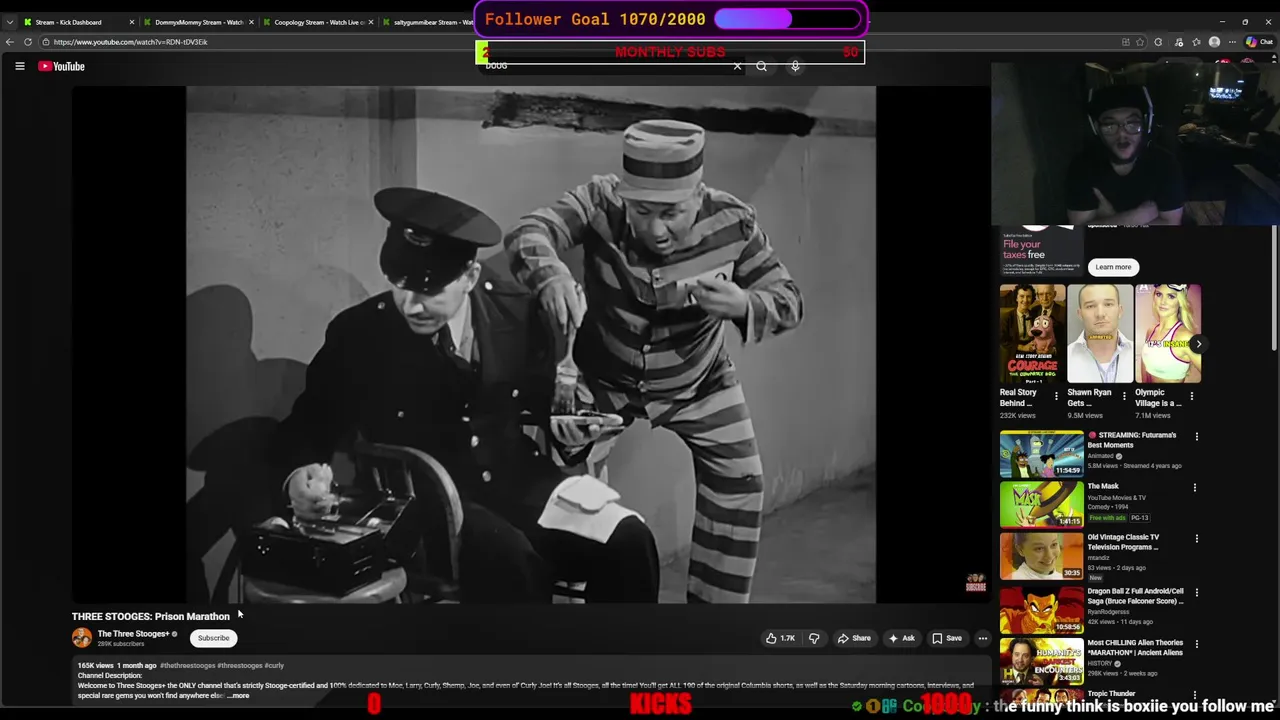1280x720 pixels.
Task: Open options menu for Real Story short
Action: pyautogui.click(x=1056, y=396)
